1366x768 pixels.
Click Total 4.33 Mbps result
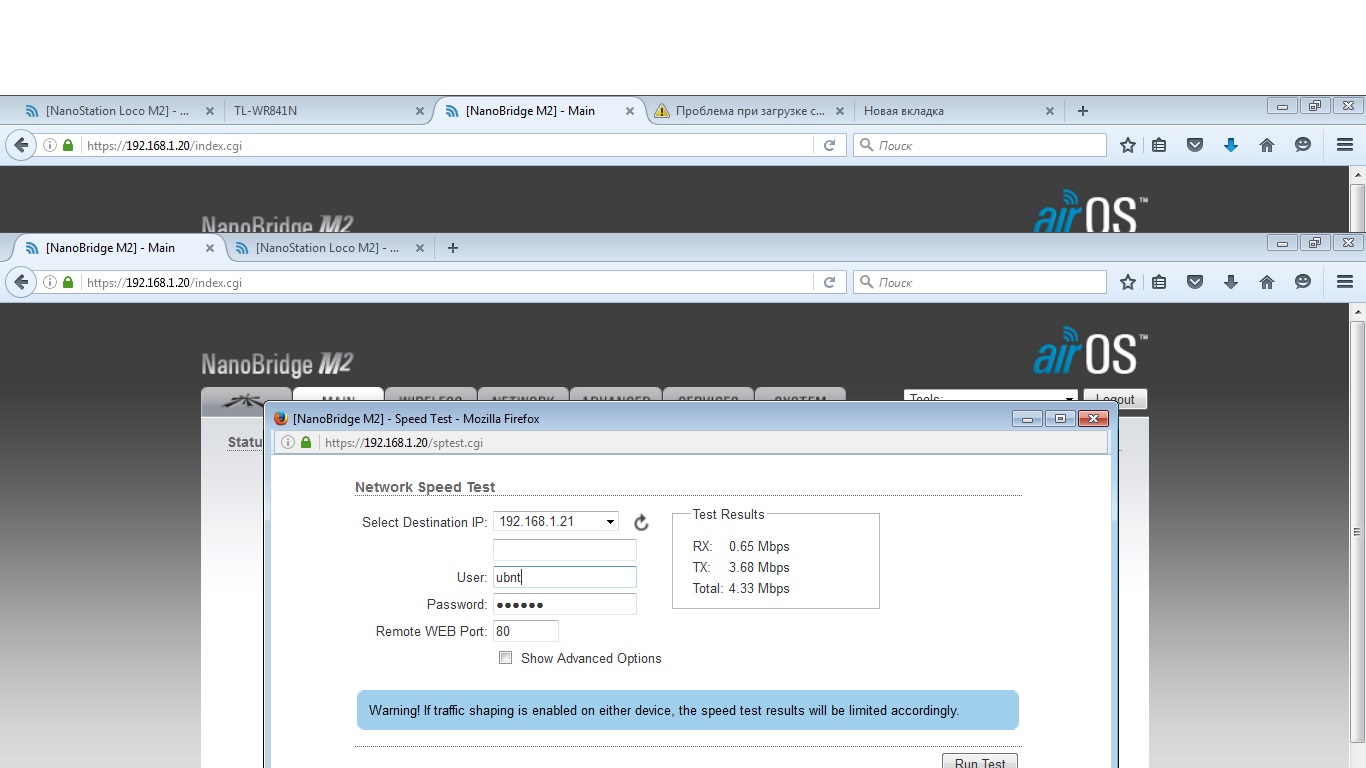click(x=741, y=588)
